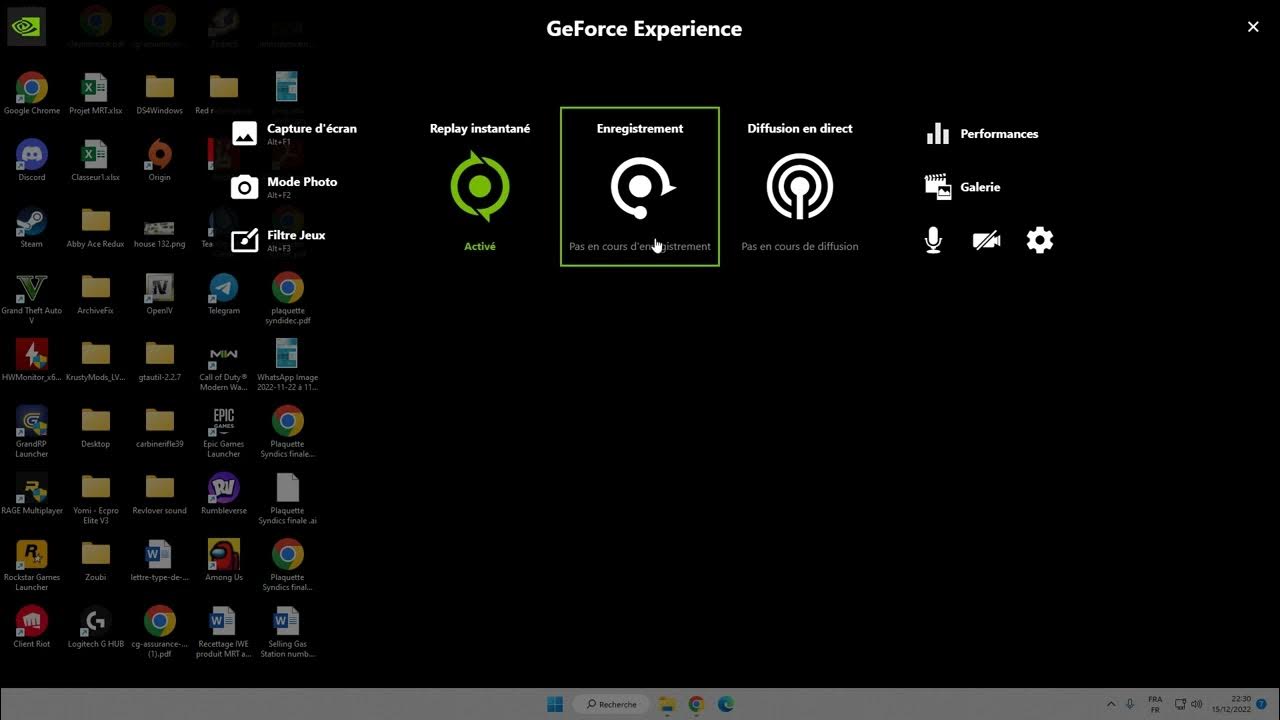Image resolution: width=1280 pixels, height=720 pixels.
Task: Select Discord desktop icon
Action: [32, 160]
